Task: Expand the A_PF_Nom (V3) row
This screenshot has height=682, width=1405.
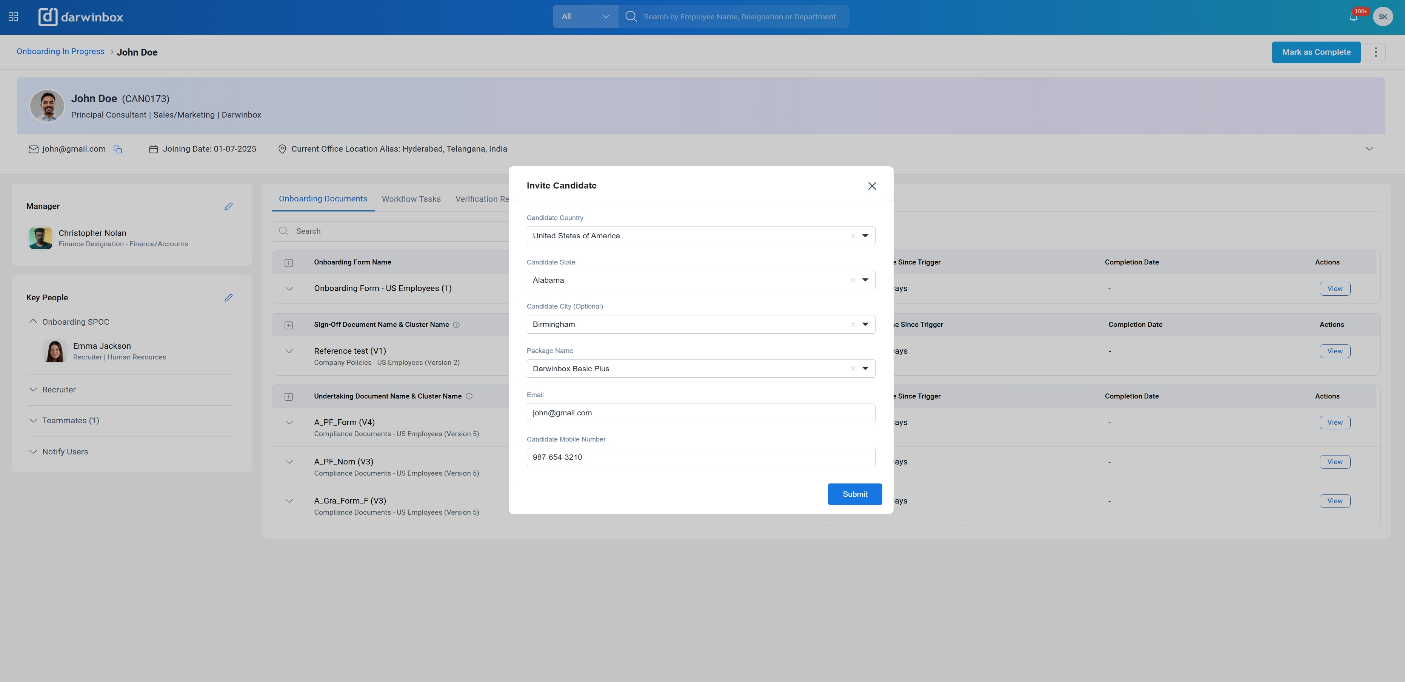Action: pos(289,462)
